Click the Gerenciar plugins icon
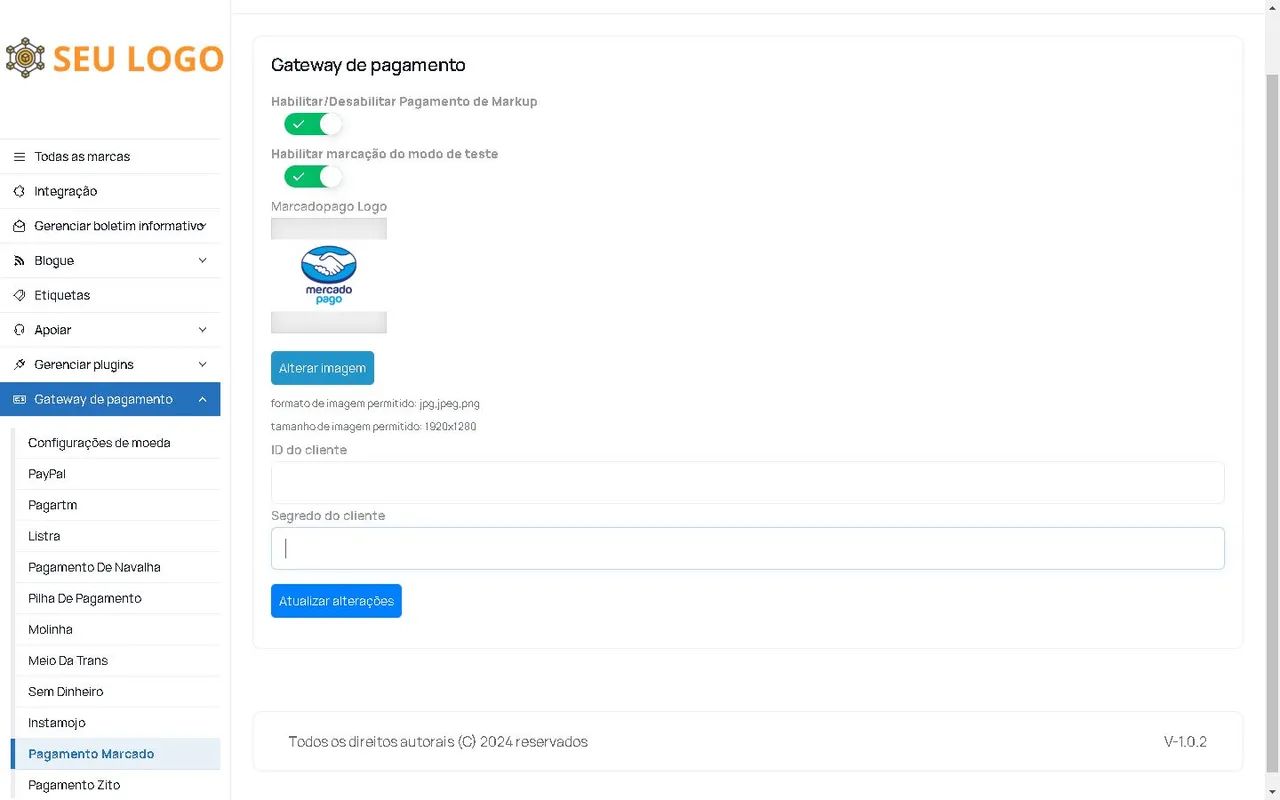Image resolution: width=1280 pixels, height=800 pixels. pos(20,364)
